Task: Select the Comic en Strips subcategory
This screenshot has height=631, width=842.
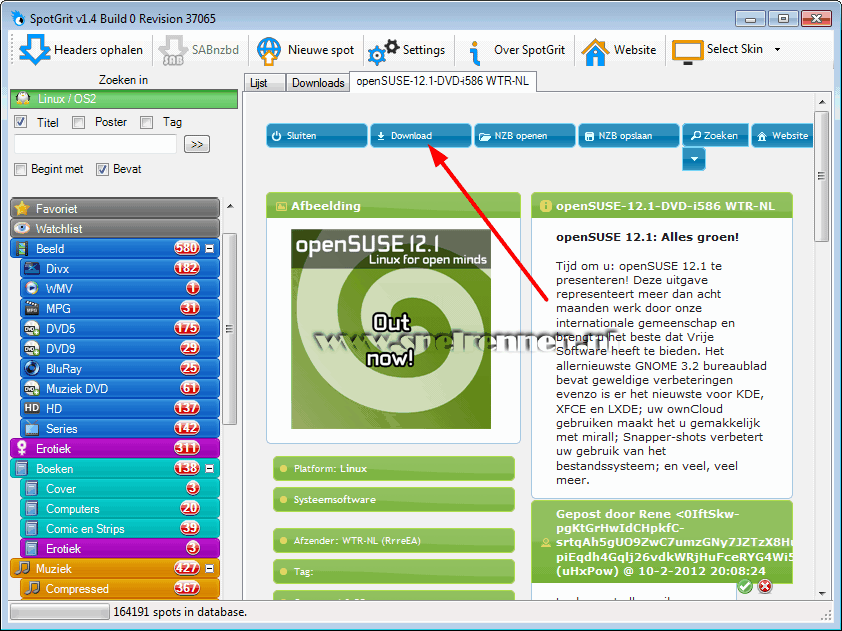Action: click(x=120, y=528)
